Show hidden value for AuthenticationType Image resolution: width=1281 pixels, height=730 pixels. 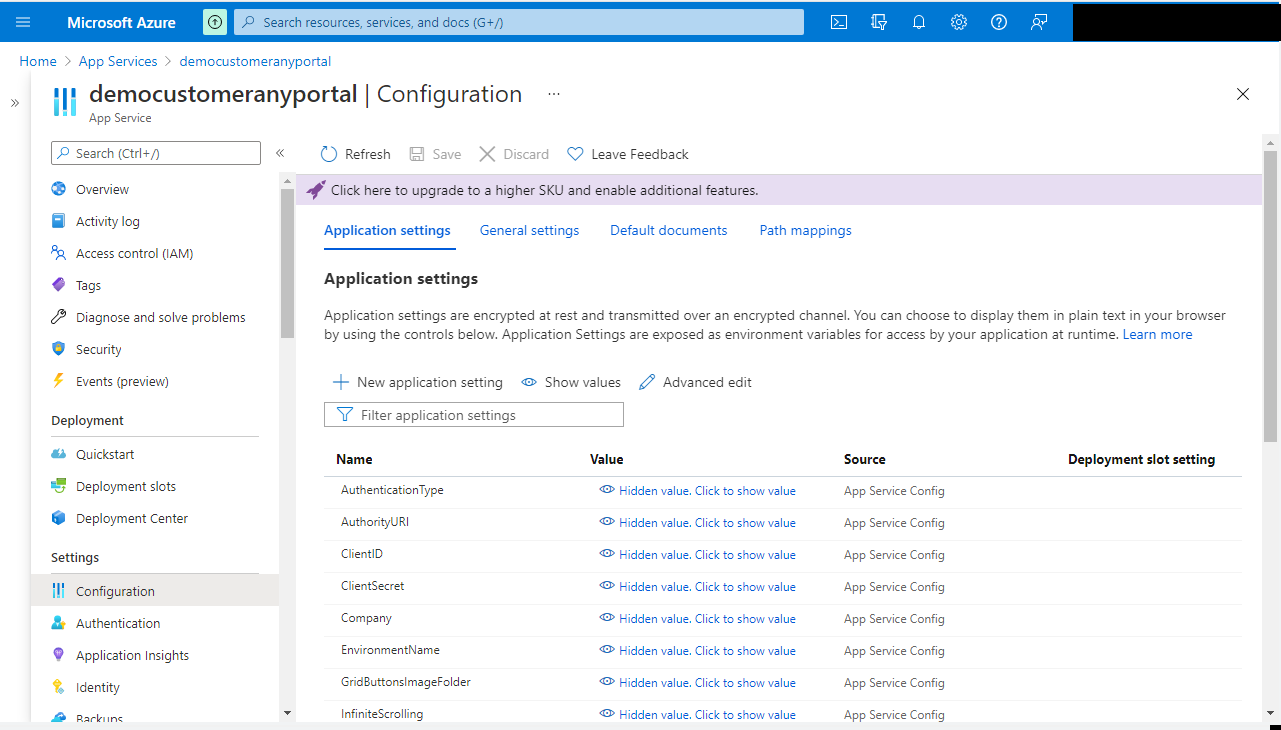(697, 491)
